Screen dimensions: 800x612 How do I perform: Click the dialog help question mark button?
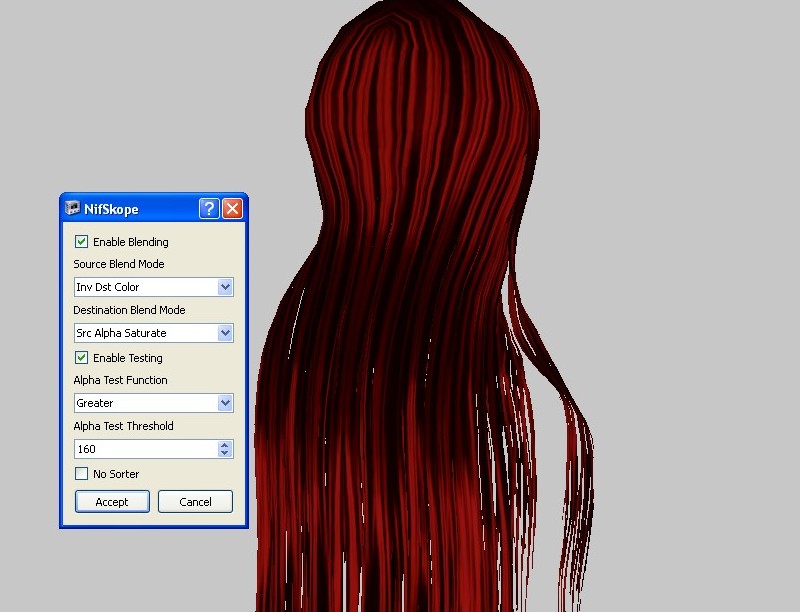click(x=209, y=209)
